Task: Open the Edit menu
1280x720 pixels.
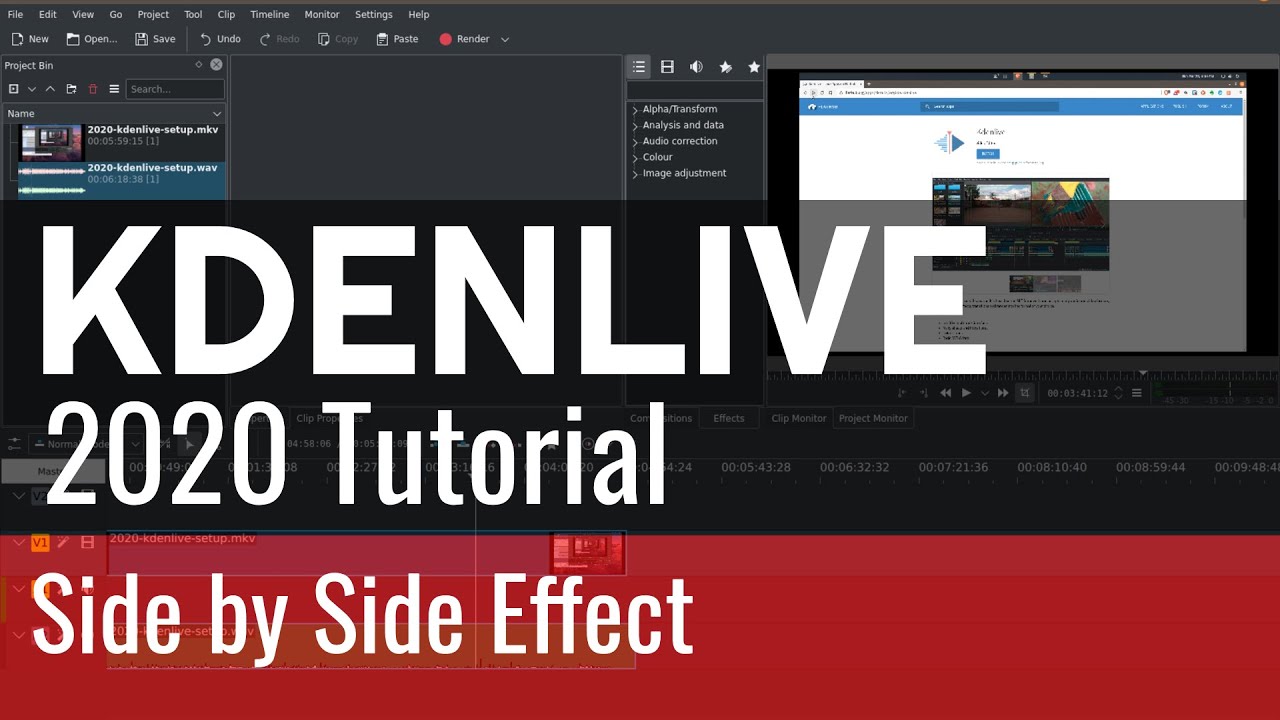Action: pos(47,14)
